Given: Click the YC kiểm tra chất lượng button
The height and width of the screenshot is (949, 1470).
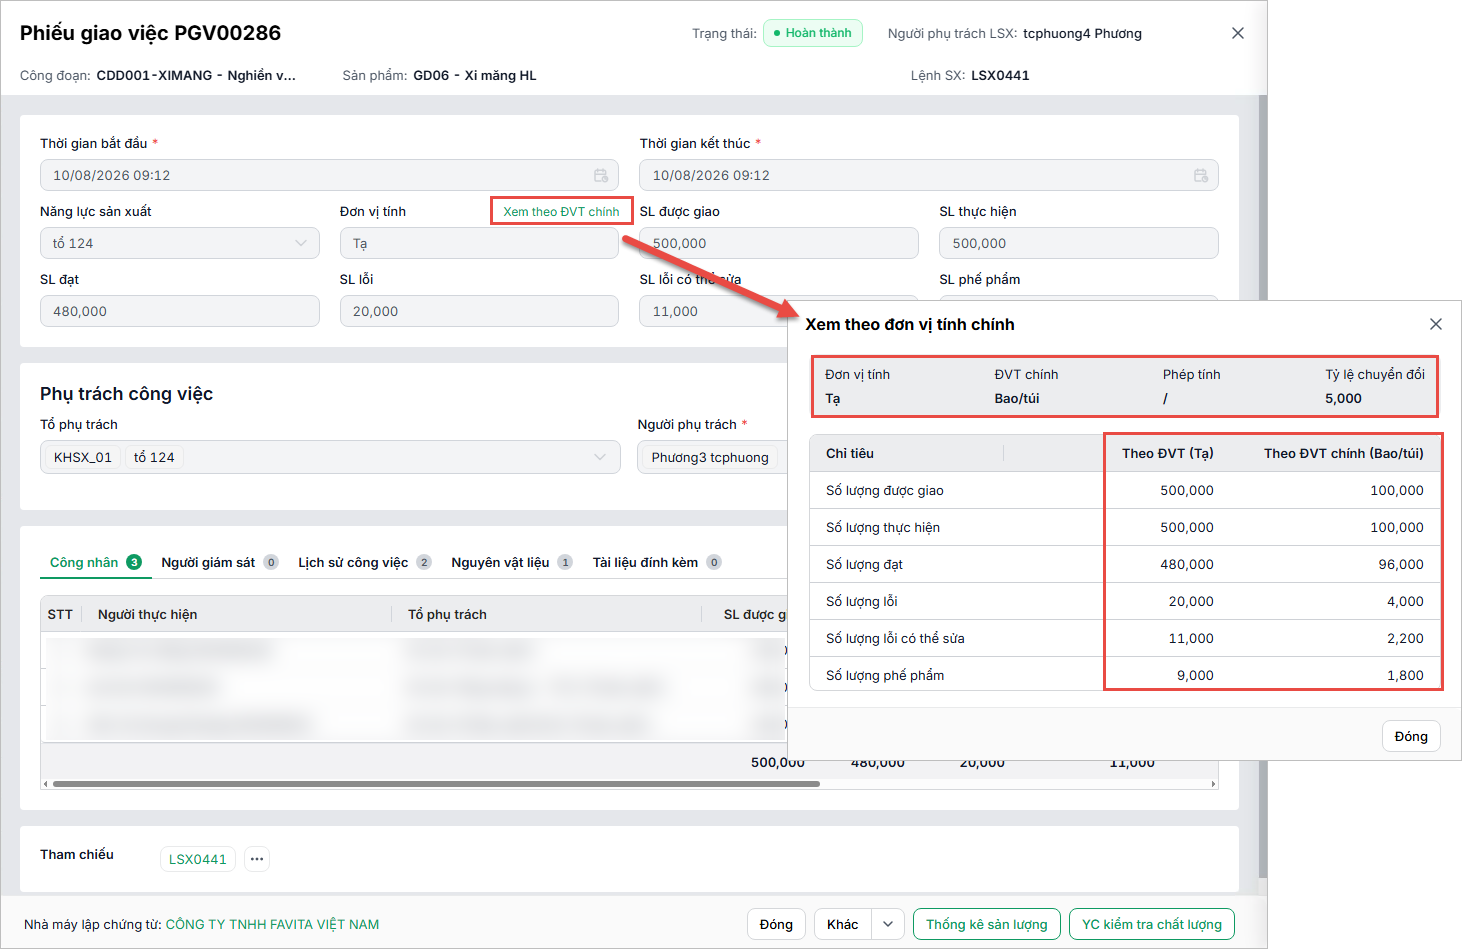Looking at the screenshot, I should point(1152,924).
